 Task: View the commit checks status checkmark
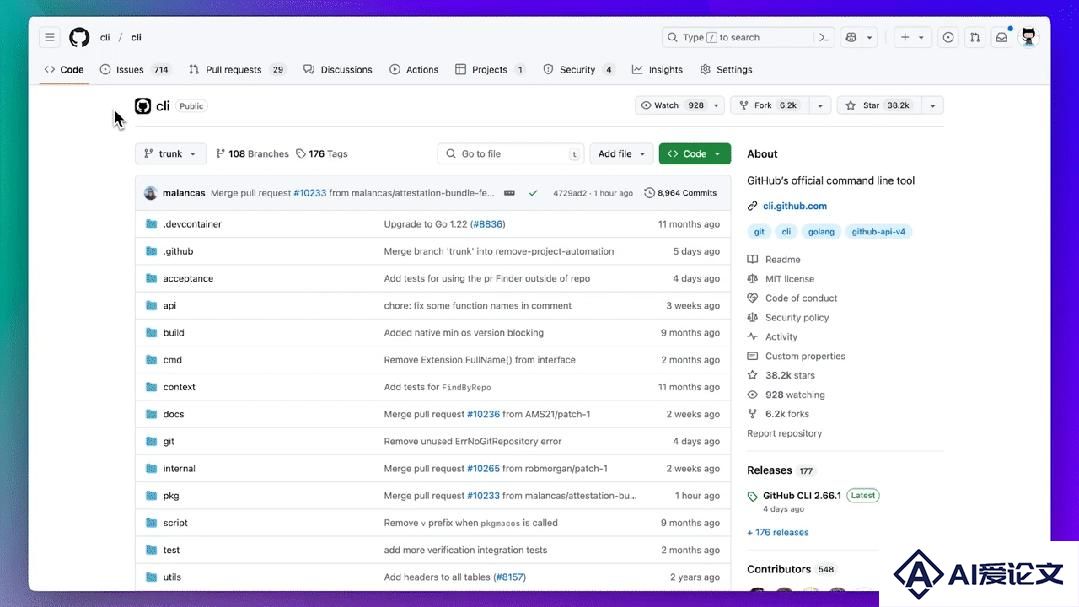(533, 193)
